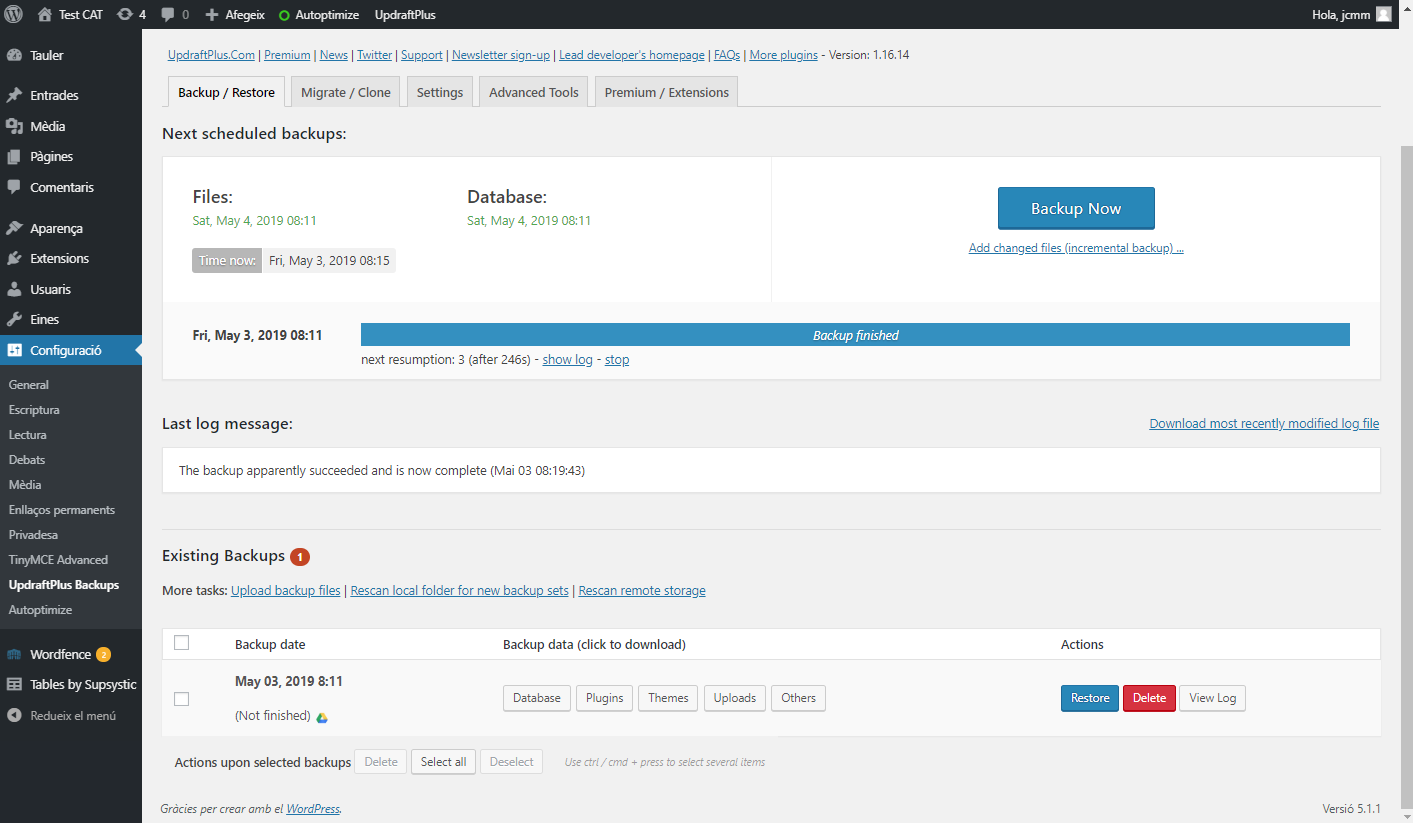
Task: Download the Plugins backup data
Action: (x=605, y=698)
